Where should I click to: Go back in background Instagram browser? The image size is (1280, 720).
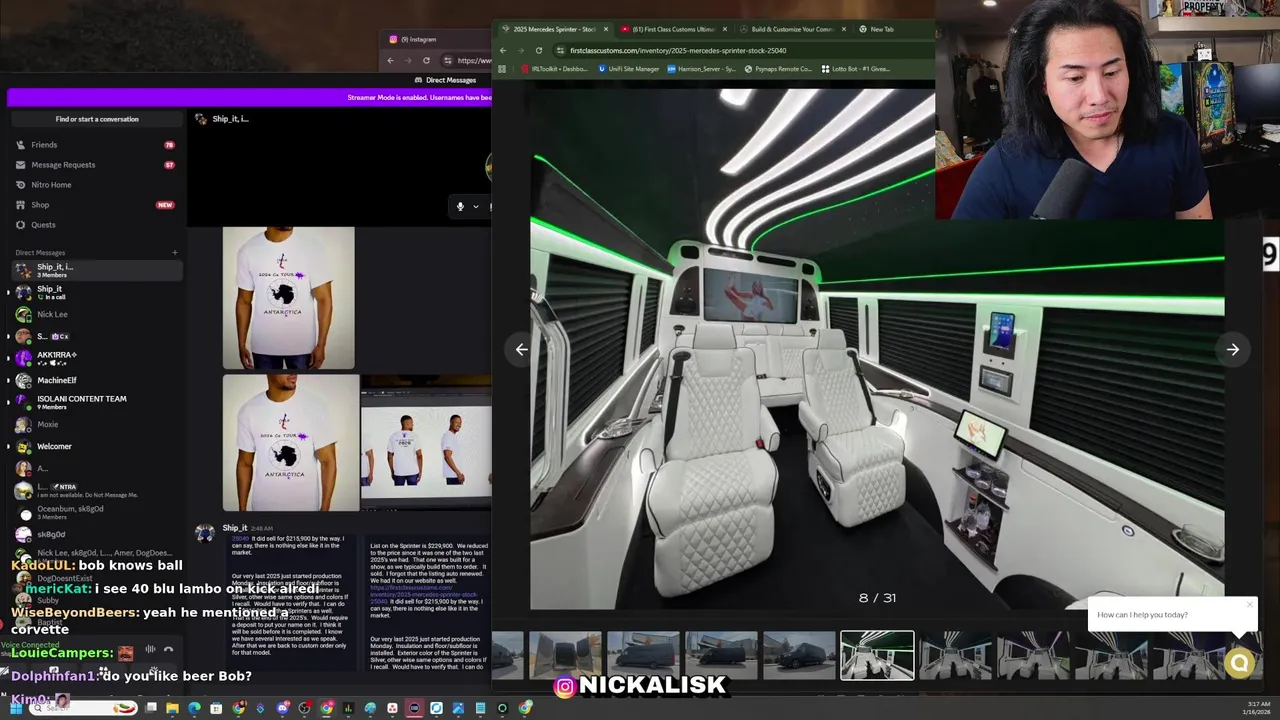pos(391,60)
